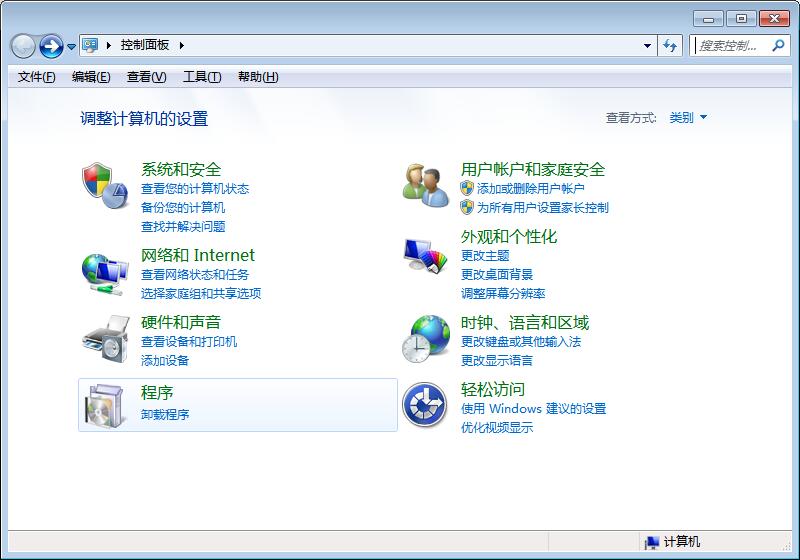Screen dimensions: 800x560
Task: Open the 文件(F) menu
Action: pos(37,77)
